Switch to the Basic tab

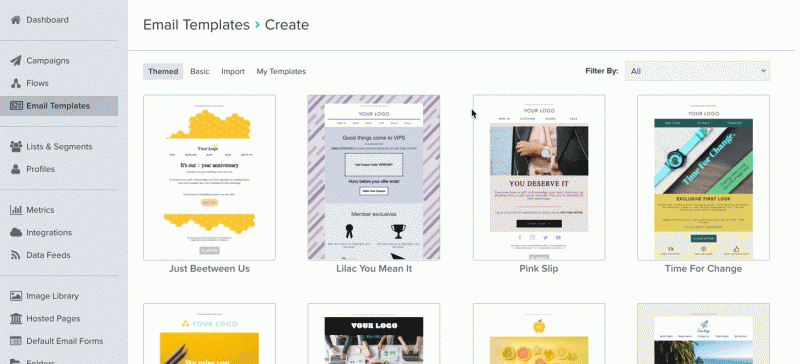[199, 71]
